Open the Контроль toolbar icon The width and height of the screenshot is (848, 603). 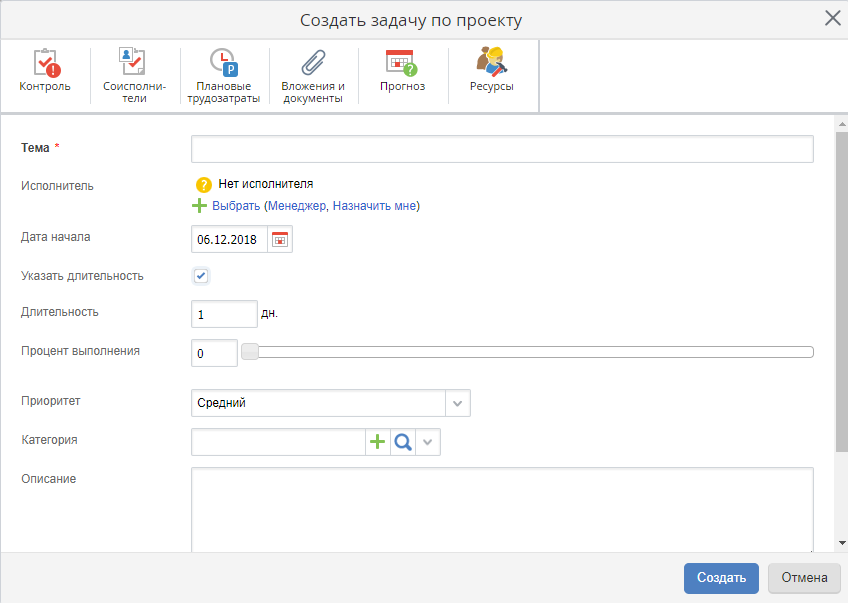coord(45,64)
